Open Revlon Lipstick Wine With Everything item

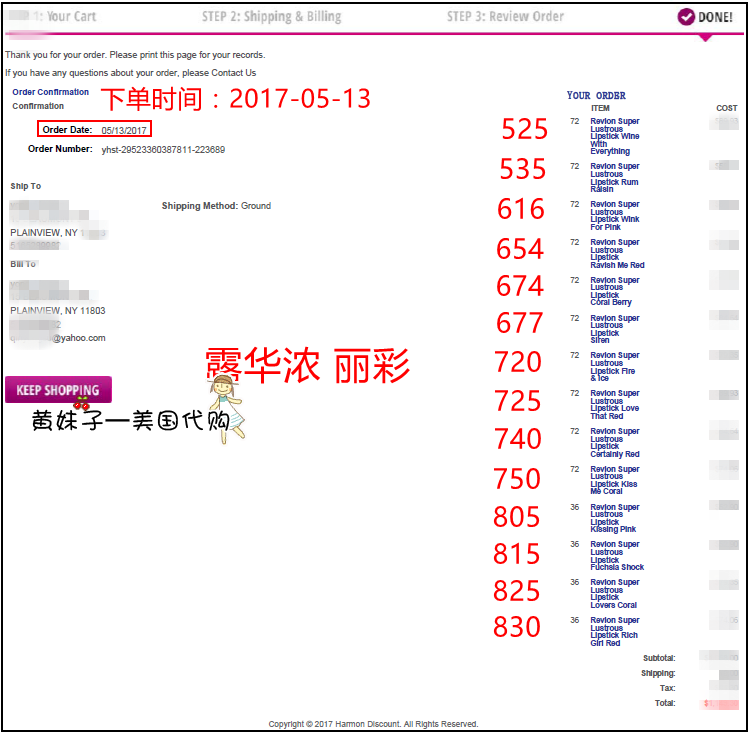tap(615, 136)
